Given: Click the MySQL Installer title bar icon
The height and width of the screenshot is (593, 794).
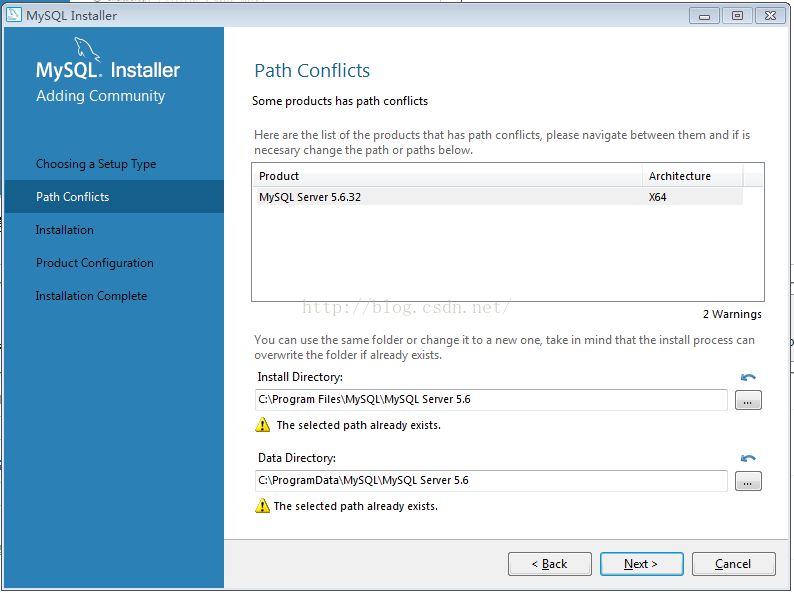Looking at the screenshot, I should 14,15.
